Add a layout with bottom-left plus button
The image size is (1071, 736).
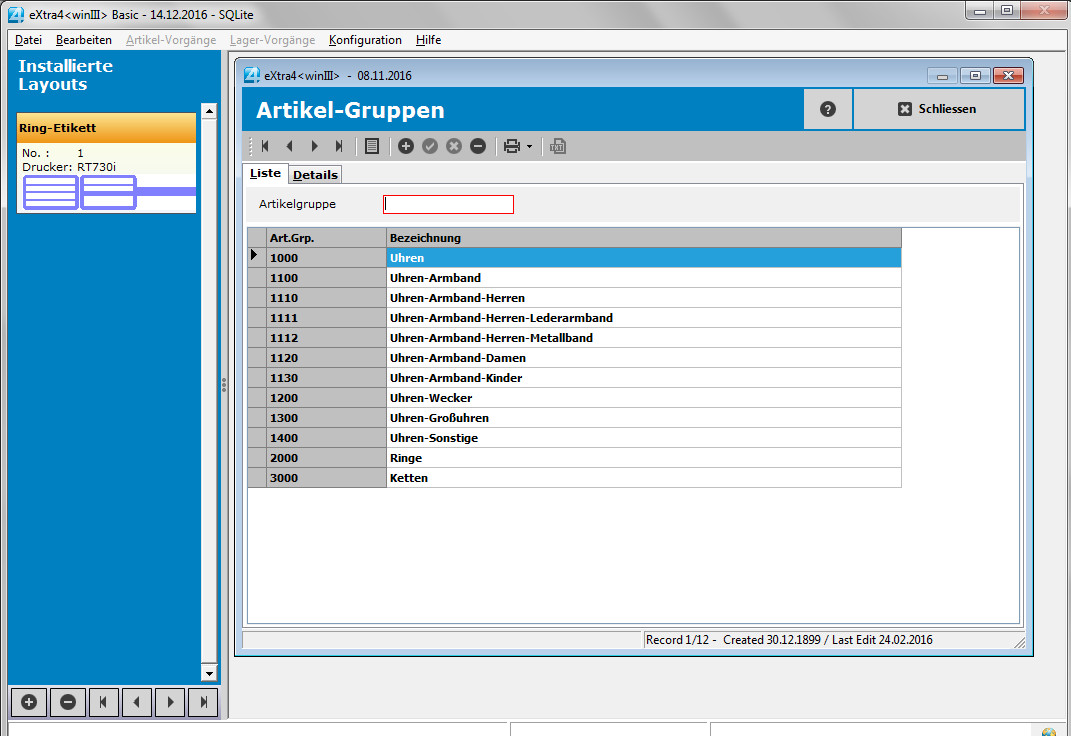[x=28, y=702]
